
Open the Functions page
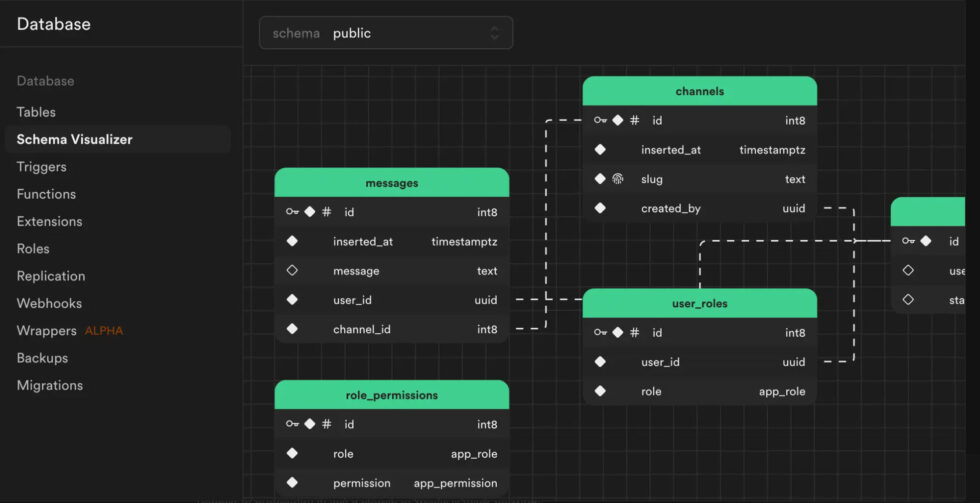point(46,194)
